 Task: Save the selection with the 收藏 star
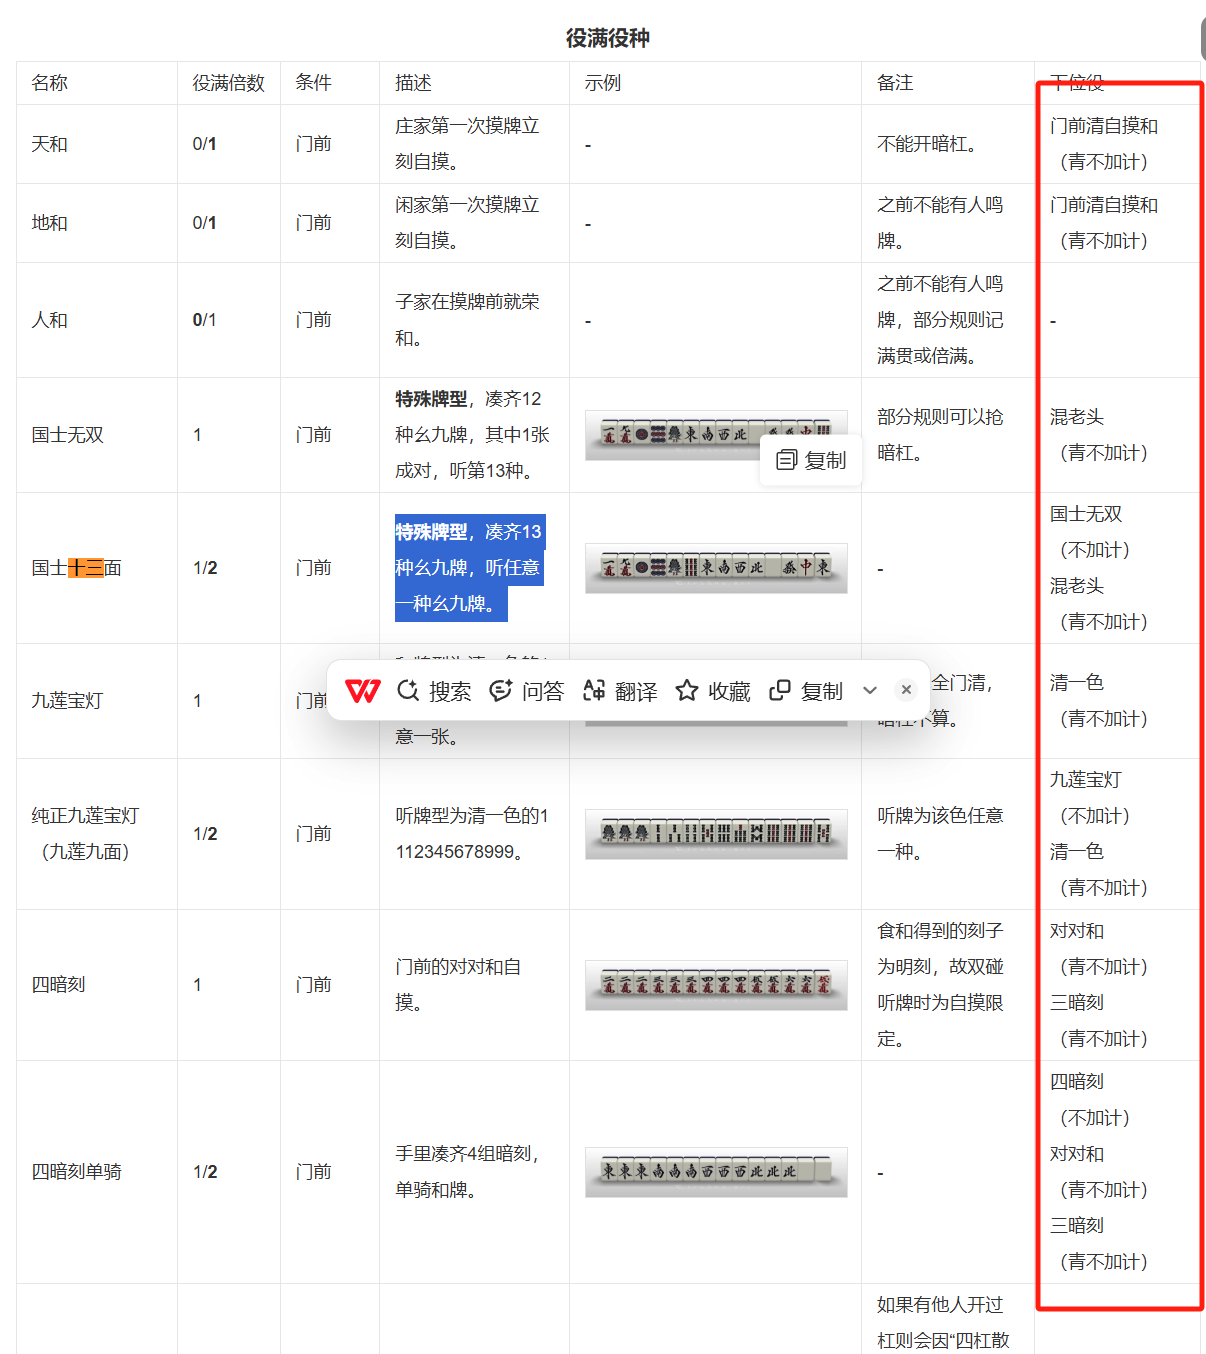pyautogui.click(x=713, y=691)
